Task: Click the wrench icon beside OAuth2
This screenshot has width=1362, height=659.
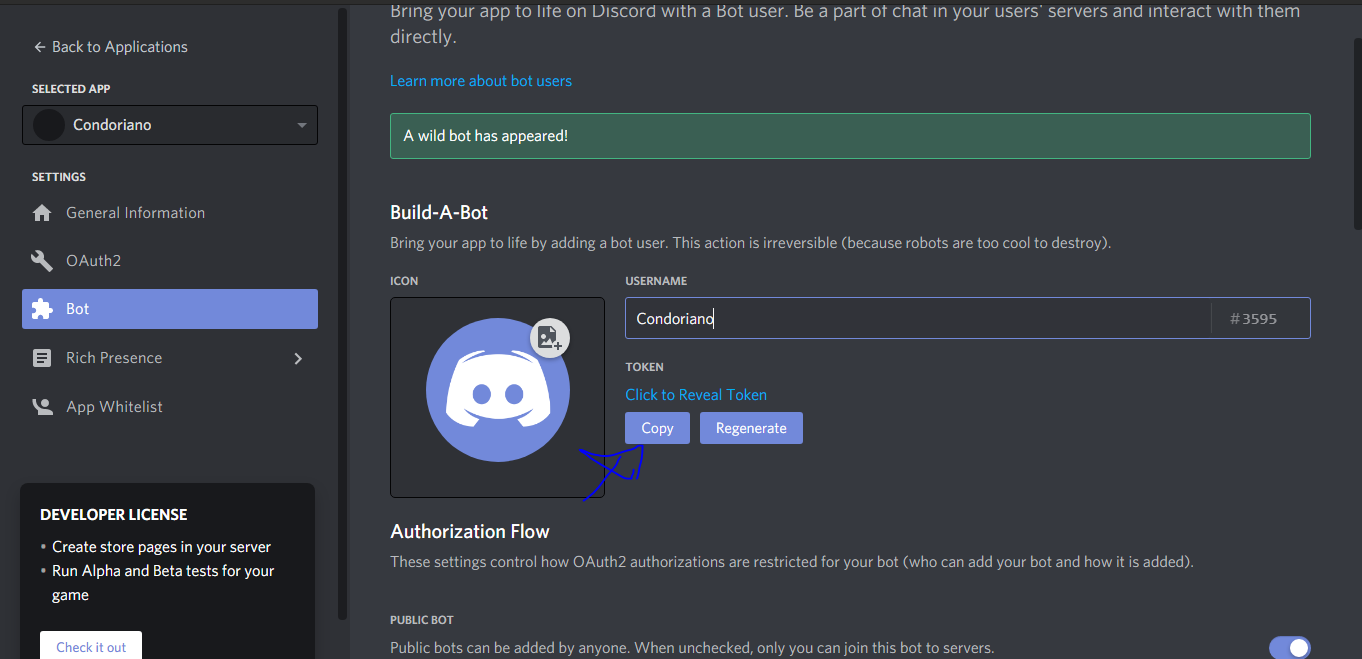Action: tap(42, 261)
